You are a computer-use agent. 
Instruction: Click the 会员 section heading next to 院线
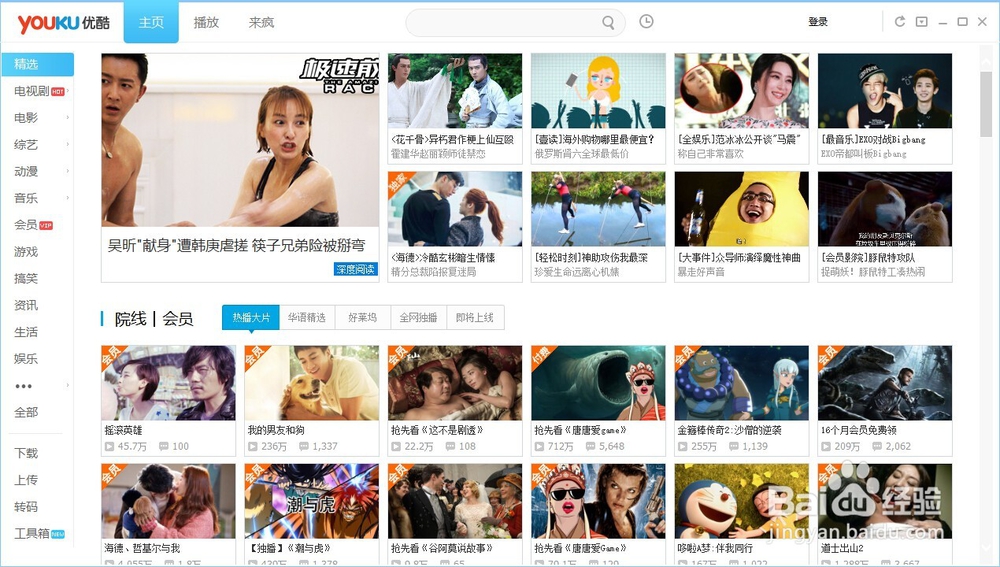(x=177, y=318)
